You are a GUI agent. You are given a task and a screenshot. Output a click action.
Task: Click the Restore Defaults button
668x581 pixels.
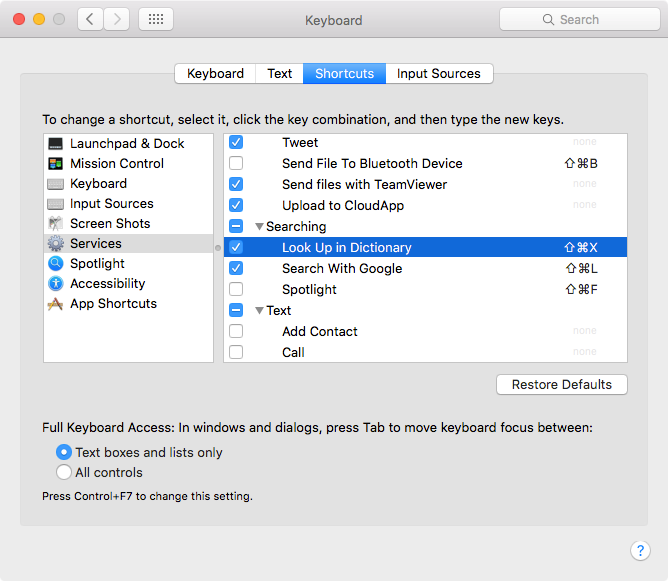(561, 385)
